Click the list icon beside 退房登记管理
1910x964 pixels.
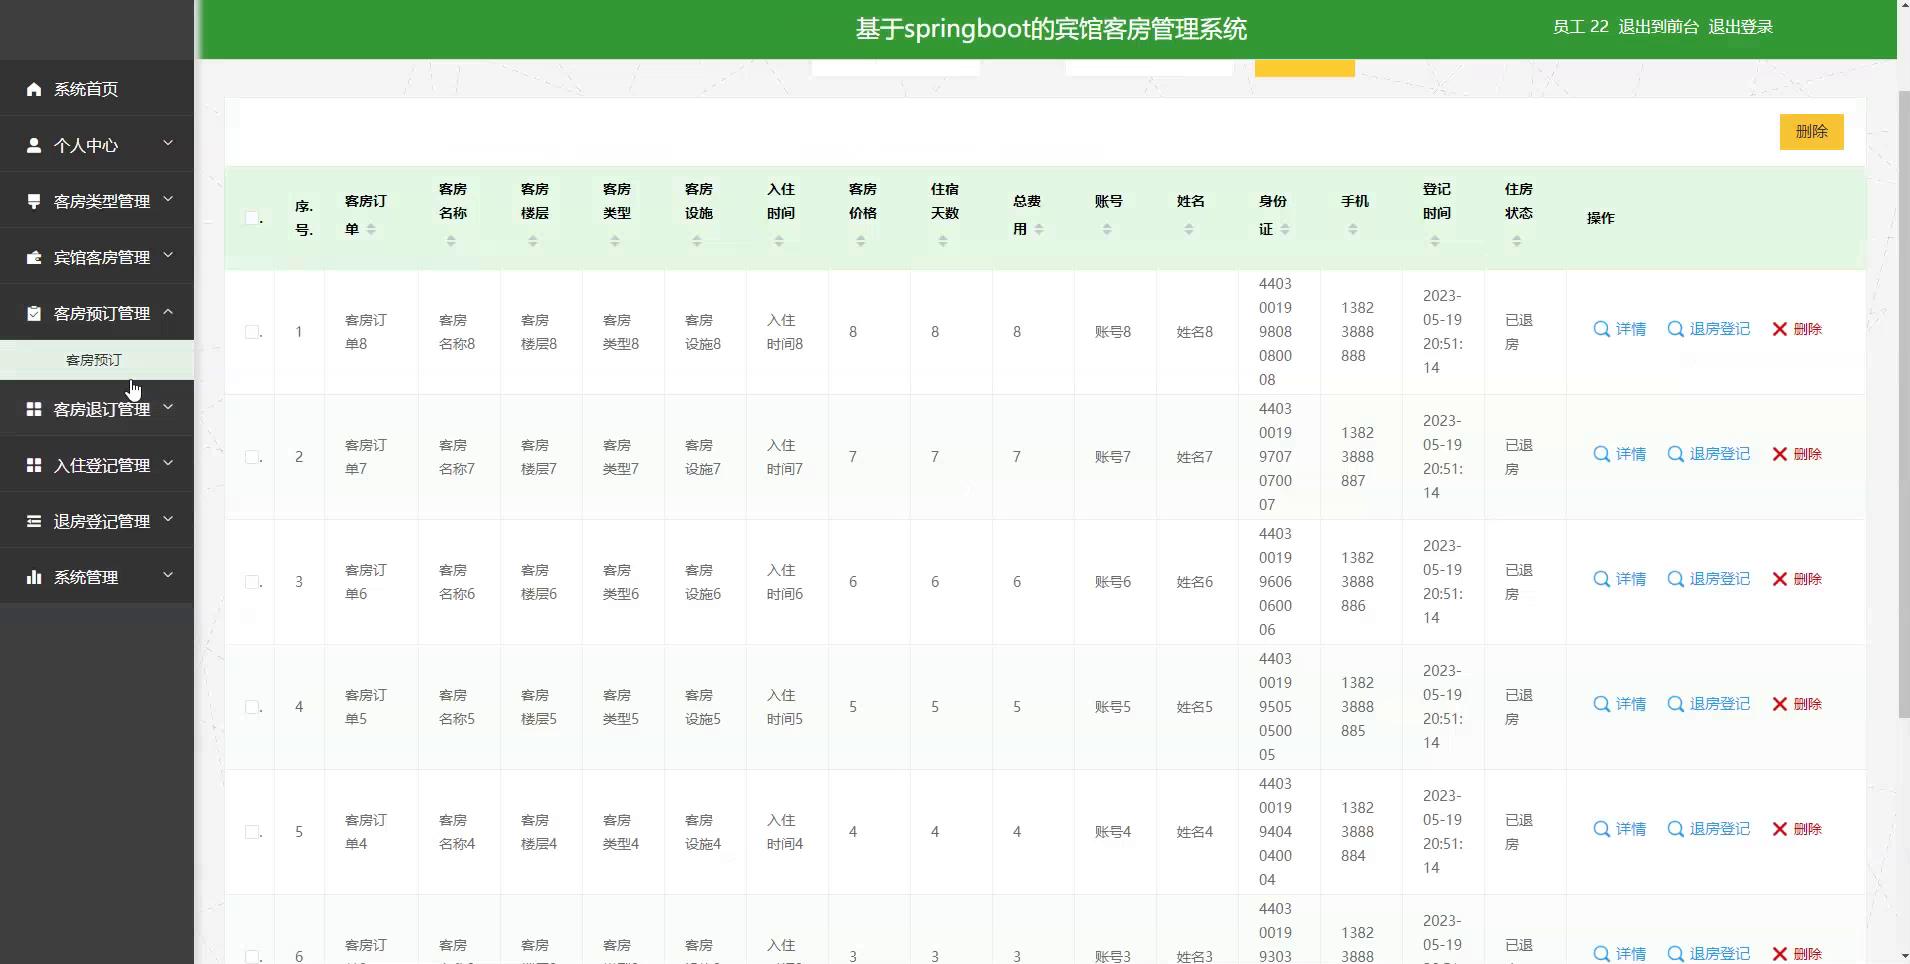[x=34, y=521]
